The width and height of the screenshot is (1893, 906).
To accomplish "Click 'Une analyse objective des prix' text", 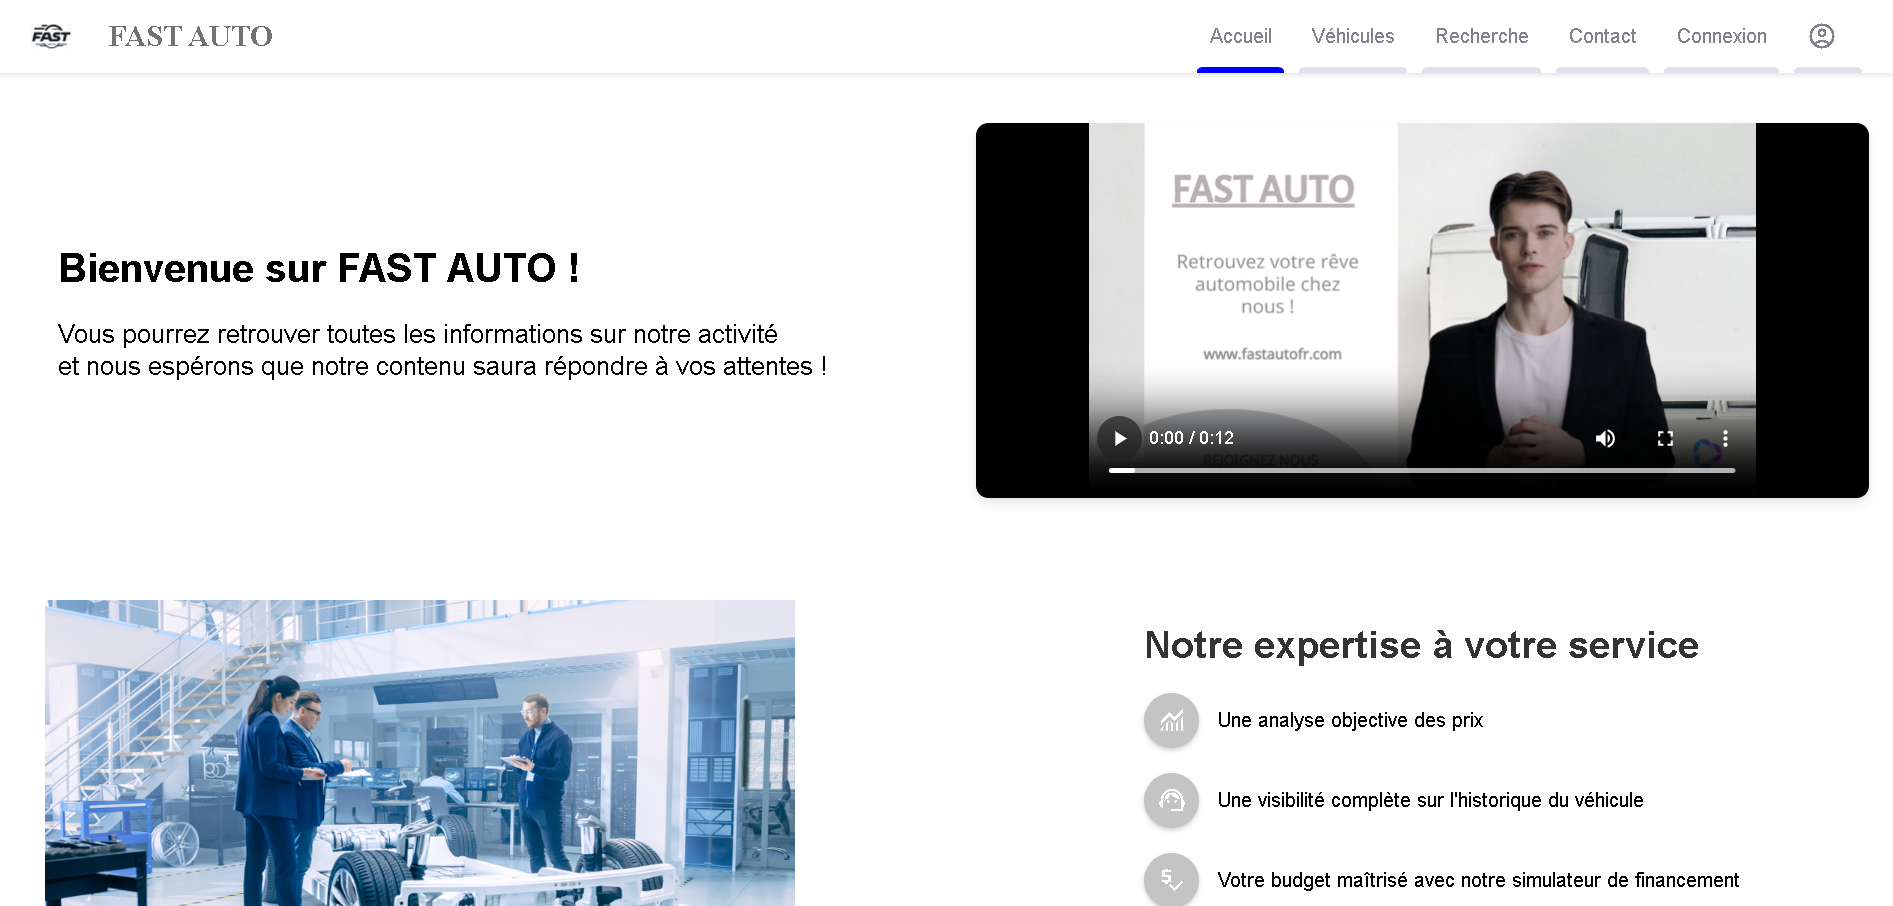I will point(1350,720).
